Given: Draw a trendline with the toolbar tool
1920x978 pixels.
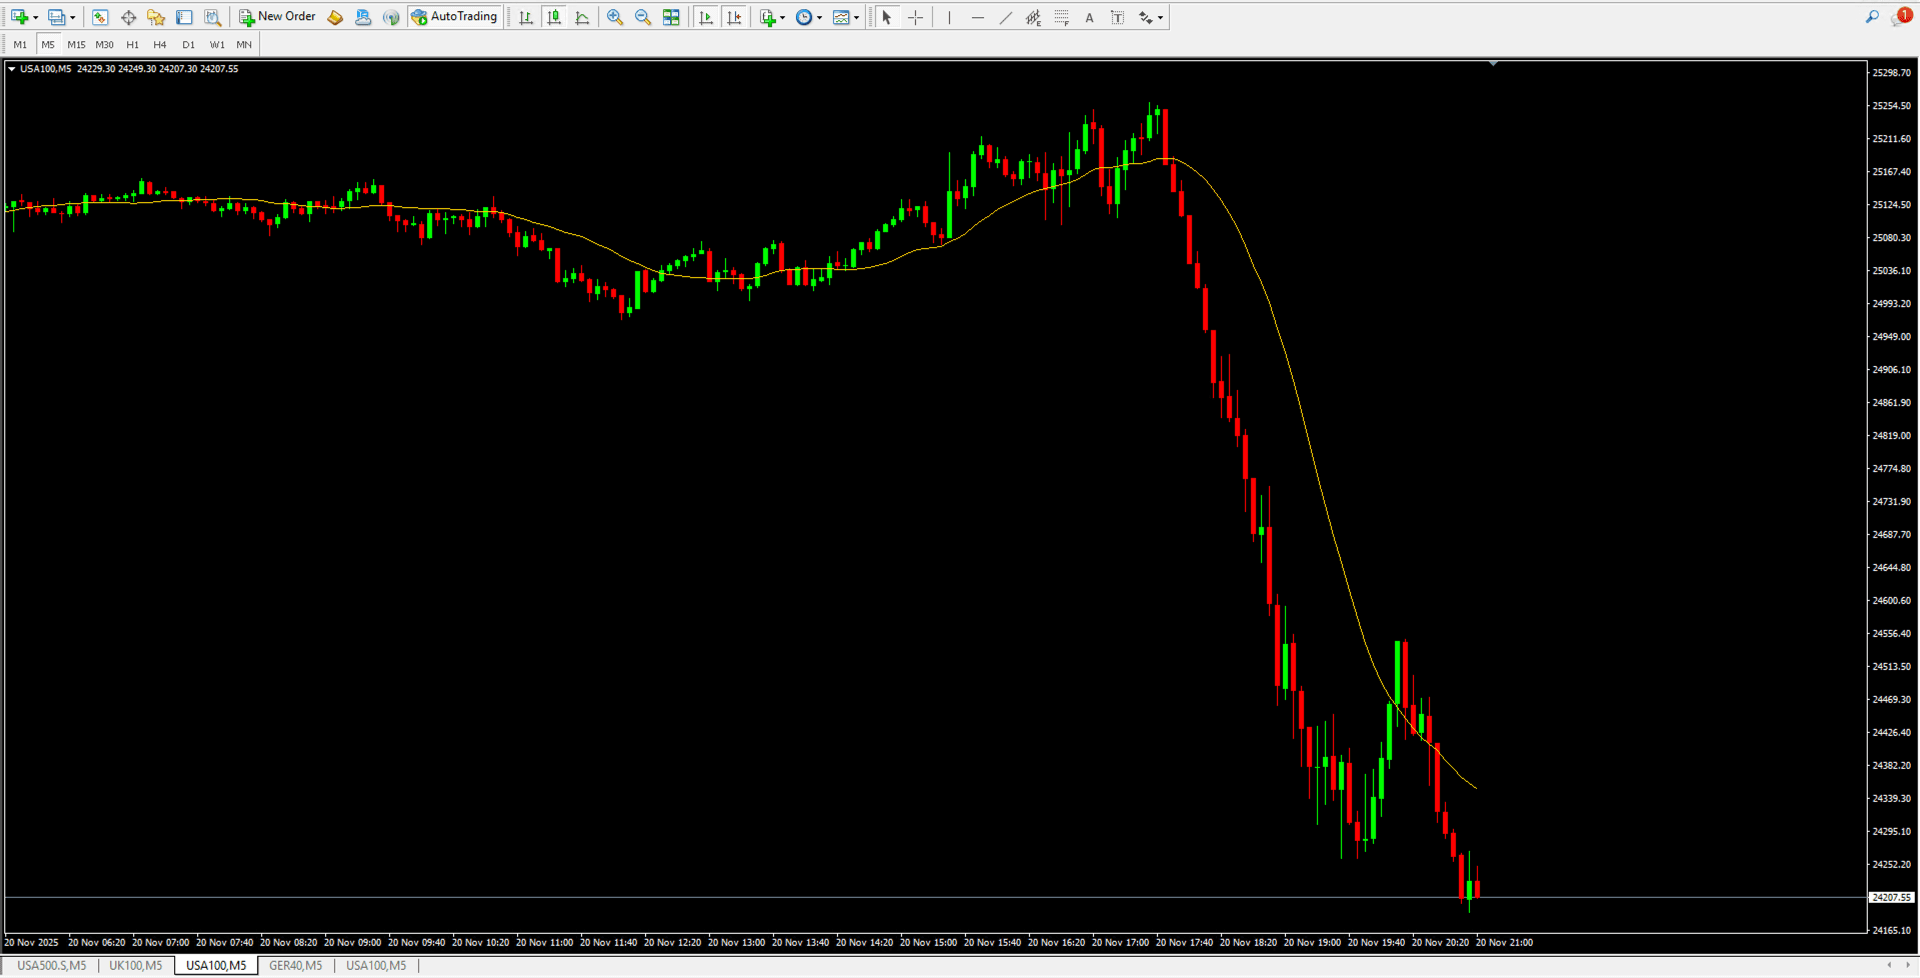Looking at the screenshot, I should [1005, 17].
